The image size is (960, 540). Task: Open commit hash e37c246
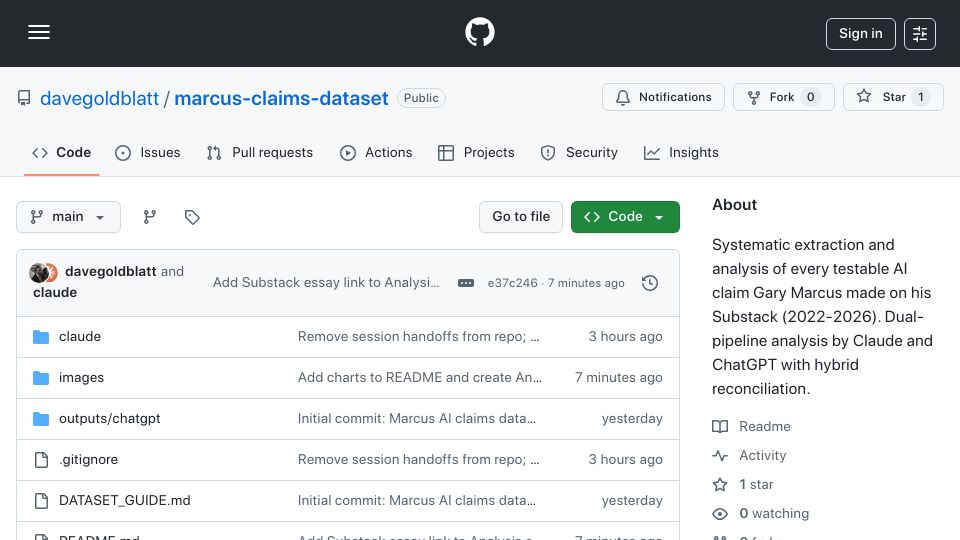coord(512,283)
